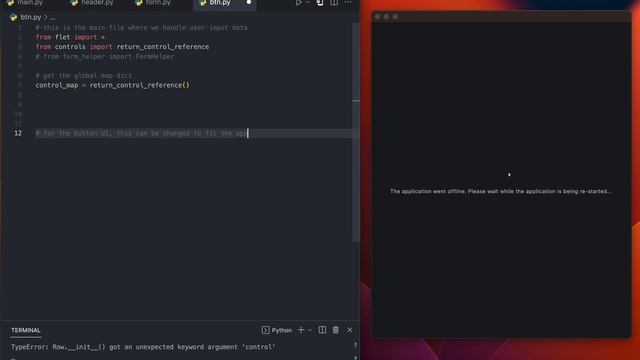Open editor More Actions ellipsis menu
640x360 pixels.
(348, 2)
